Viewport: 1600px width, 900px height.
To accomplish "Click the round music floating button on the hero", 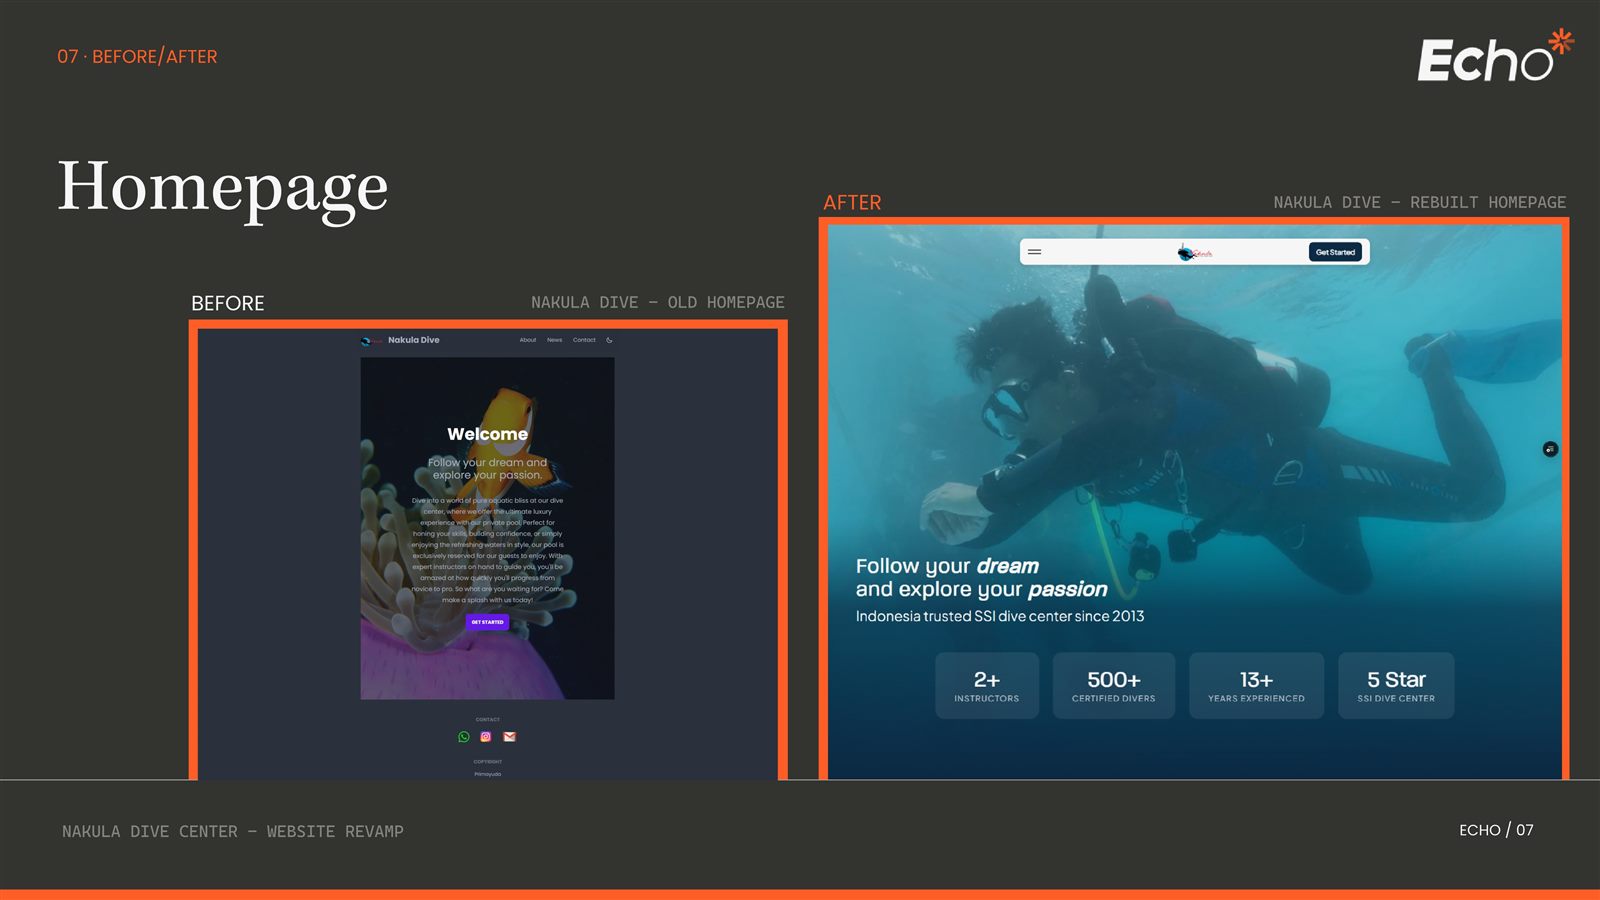I will [1550, 449].
